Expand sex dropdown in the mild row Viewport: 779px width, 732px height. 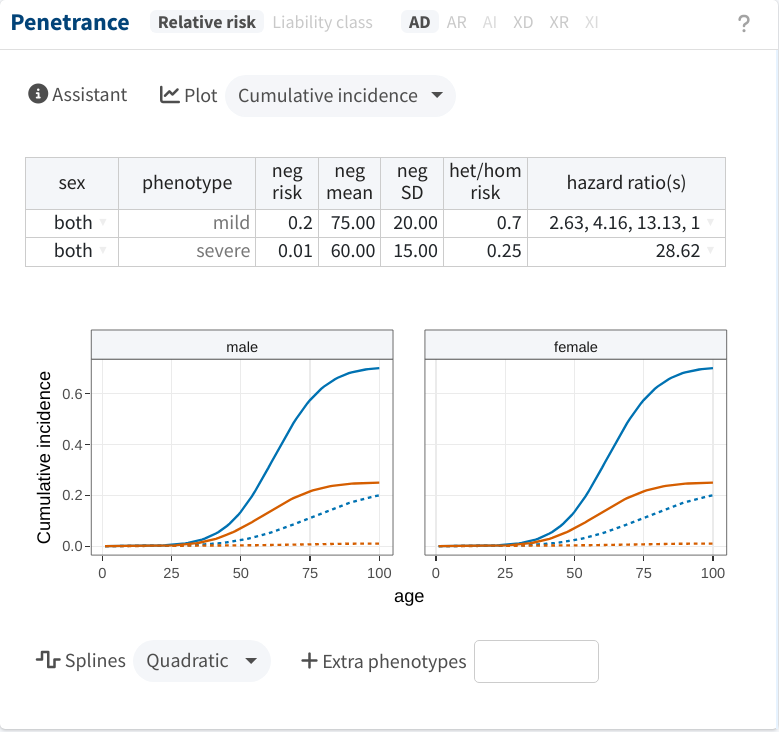pyautogui.click(x=103, y=222)
